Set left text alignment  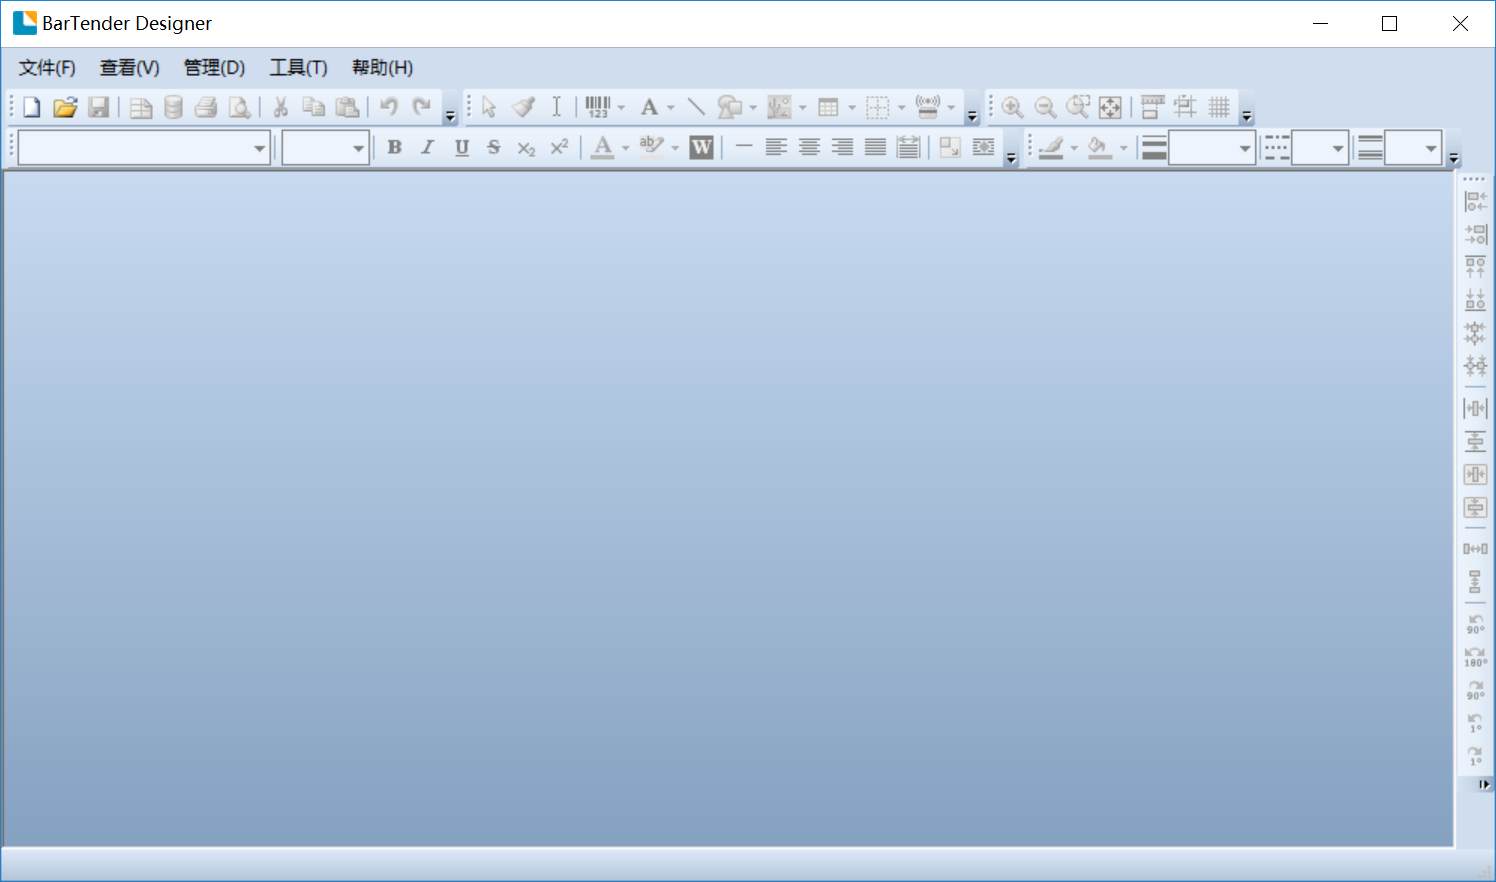coord(776,148)
